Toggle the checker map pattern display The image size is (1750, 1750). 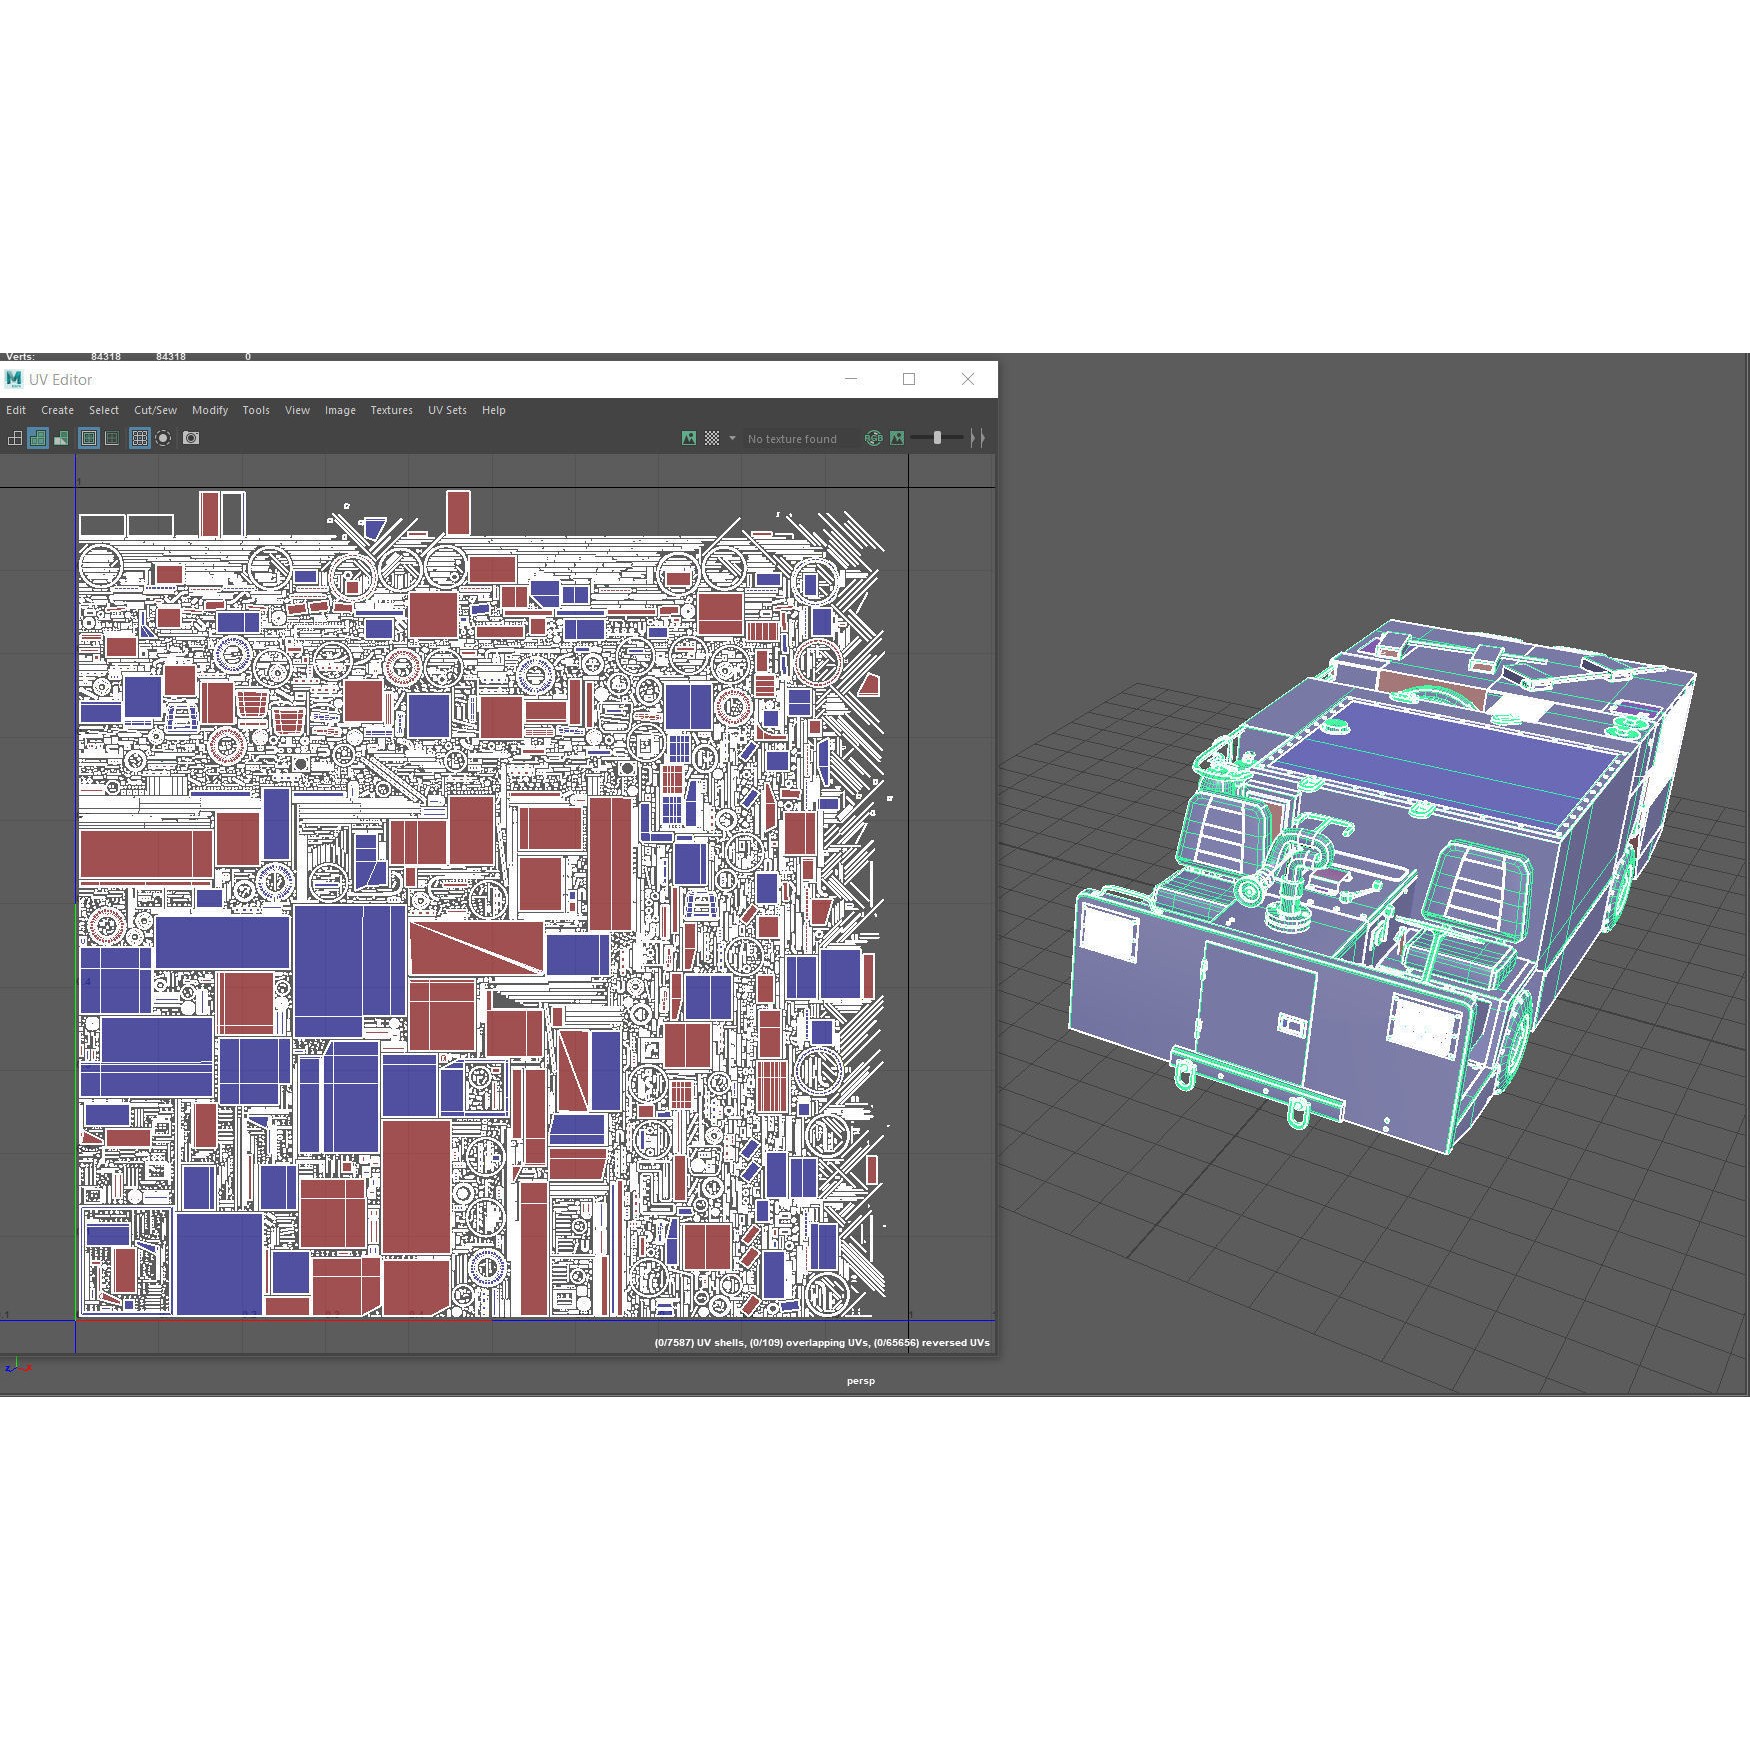[x=710, y=438]
